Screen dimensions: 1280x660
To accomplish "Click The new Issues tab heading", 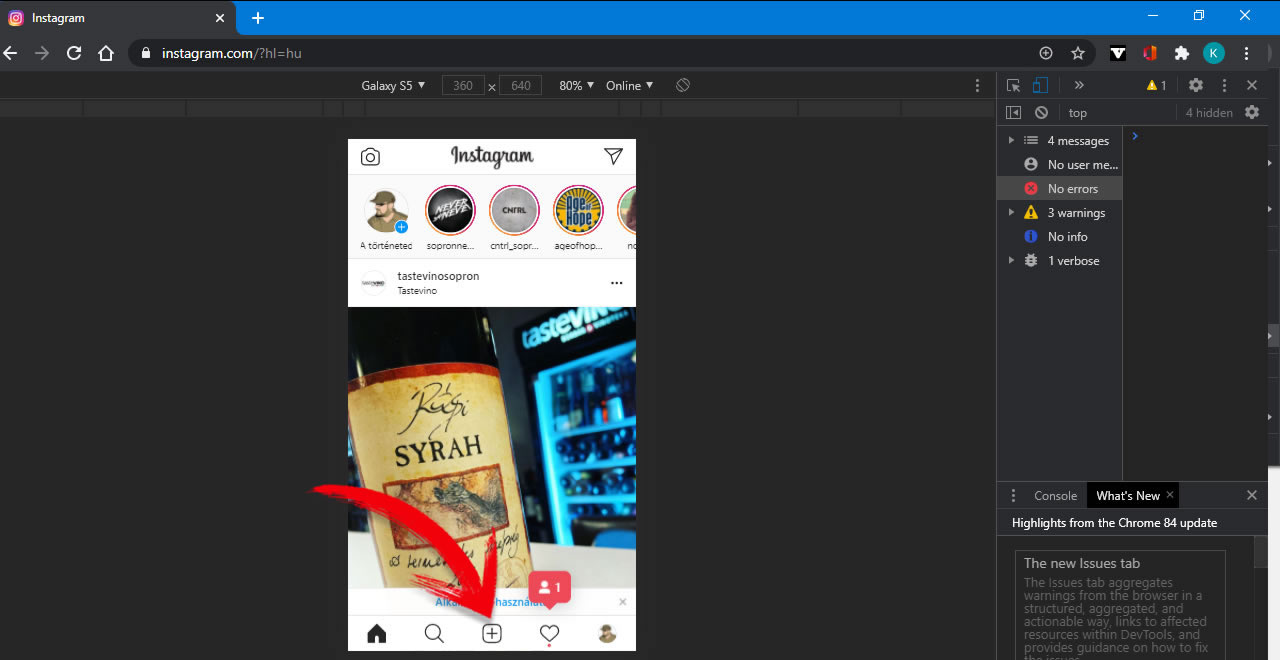I will click(x=1082, y=563).
